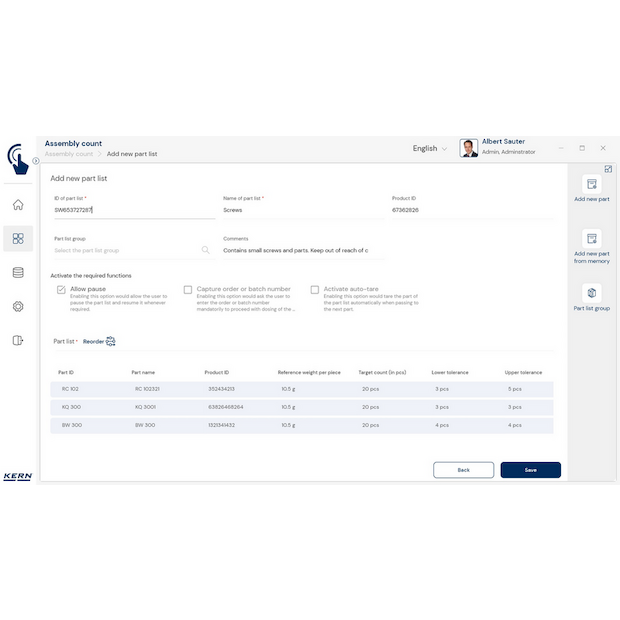This screenshot has height=620, width=620.
Task: Click the Lower tolerance column header
Action: (450, 372)
